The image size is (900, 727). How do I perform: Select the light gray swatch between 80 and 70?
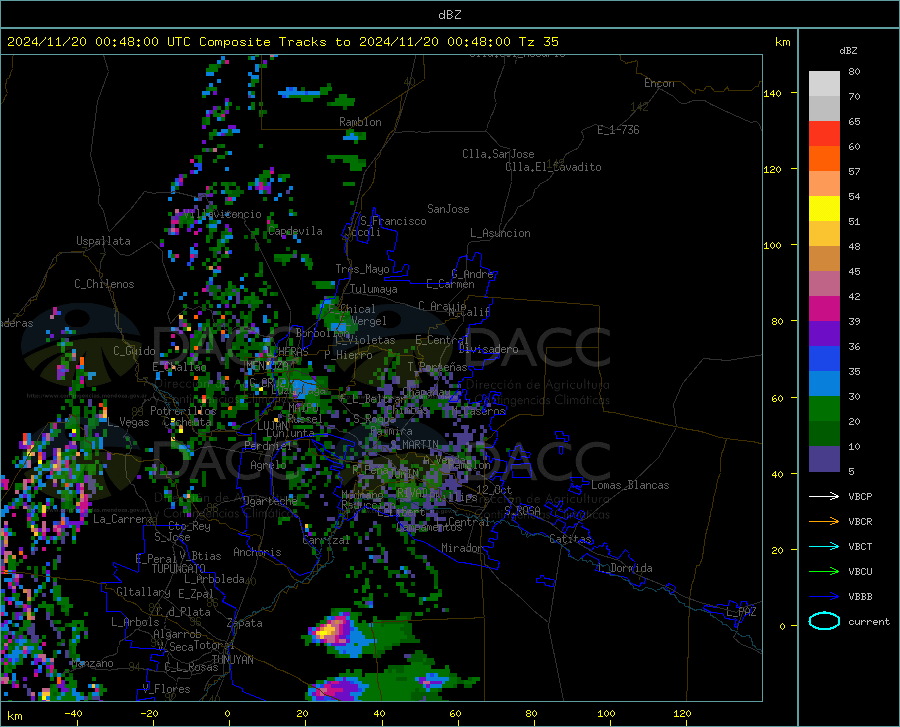click(x=824, y=84)
